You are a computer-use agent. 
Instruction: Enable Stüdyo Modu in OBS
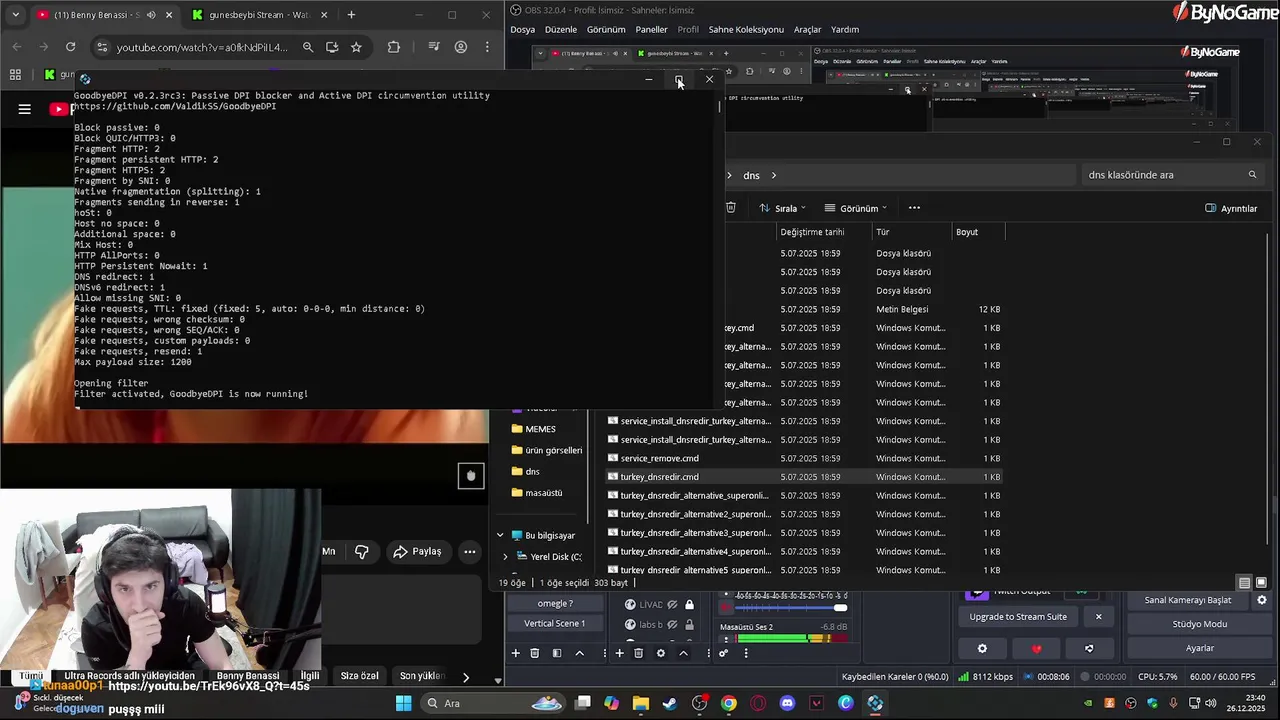pyautogui.click(x=1200, y=624)
